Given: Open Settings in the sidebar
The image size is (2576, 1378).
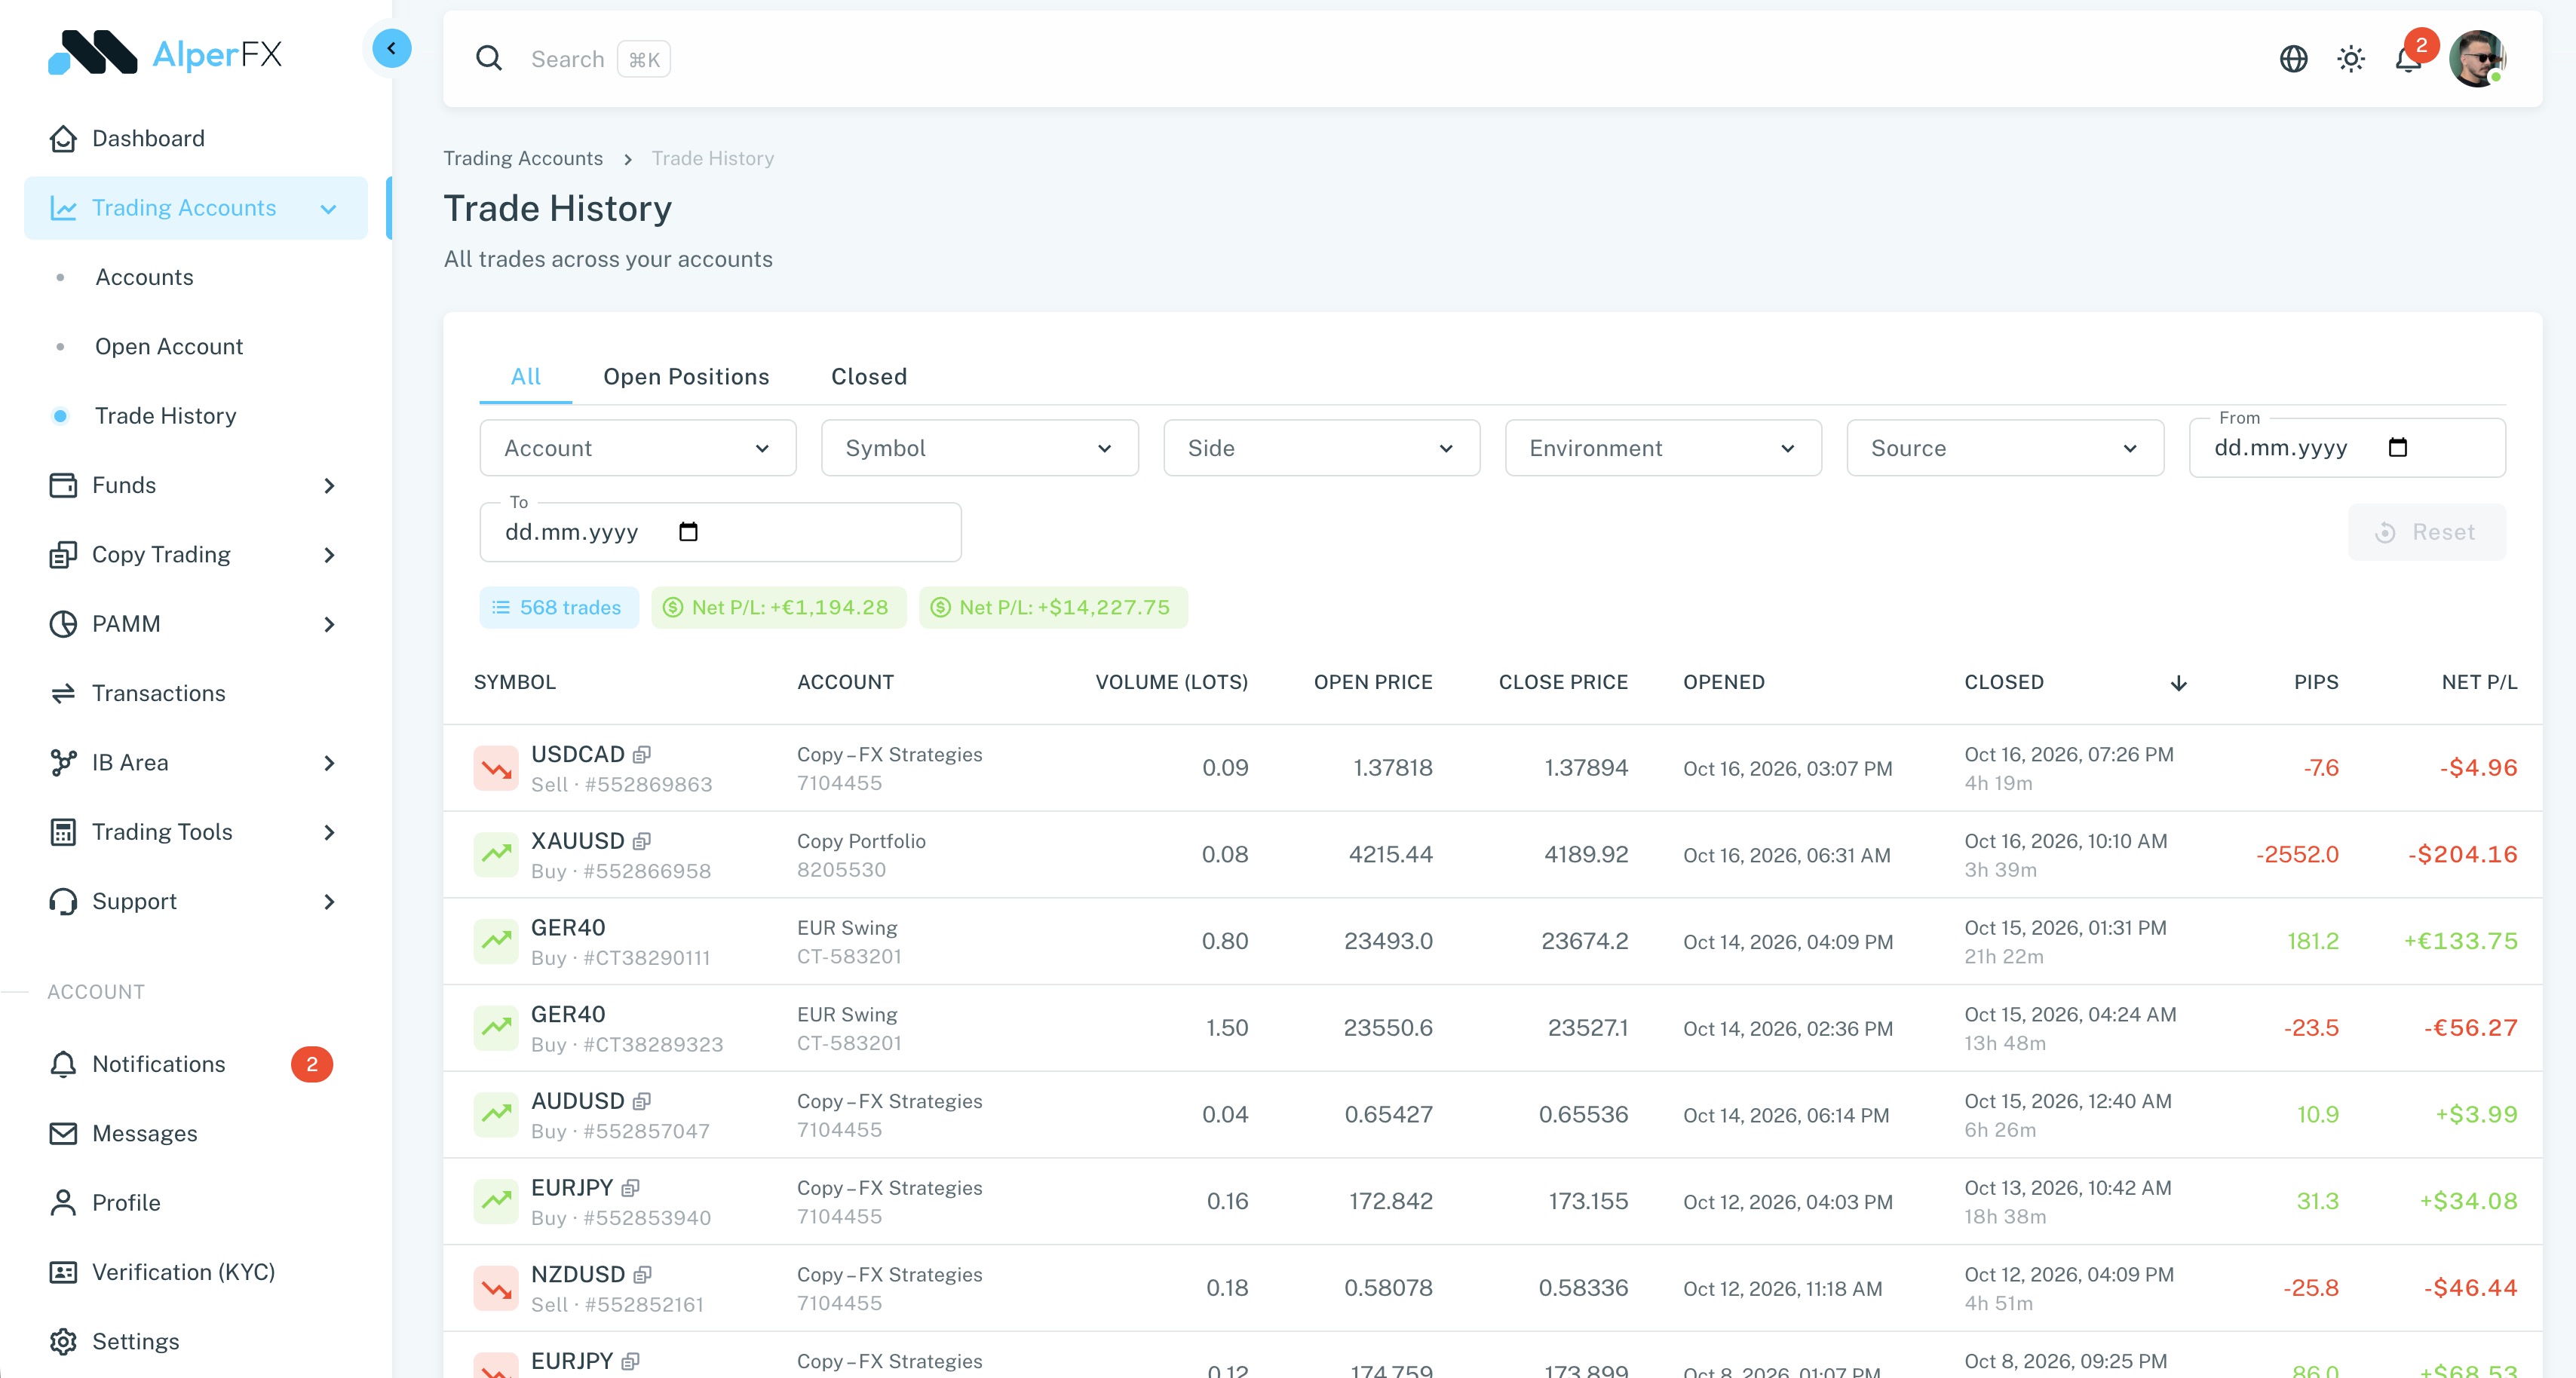Looking at the screenshot, I should pos(196,1341).
